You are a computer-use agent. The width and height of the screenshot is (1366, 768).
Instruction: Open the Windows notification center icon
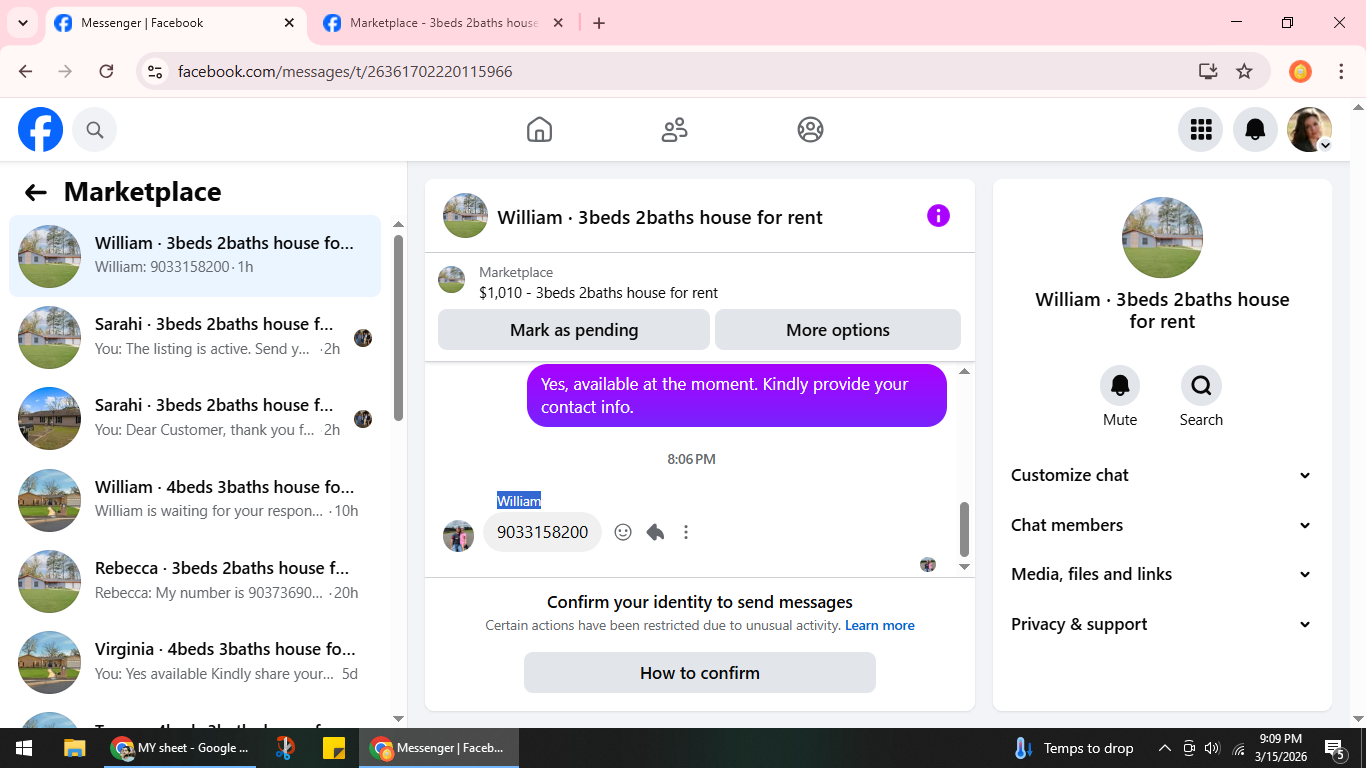click(x=1335, y=748)
